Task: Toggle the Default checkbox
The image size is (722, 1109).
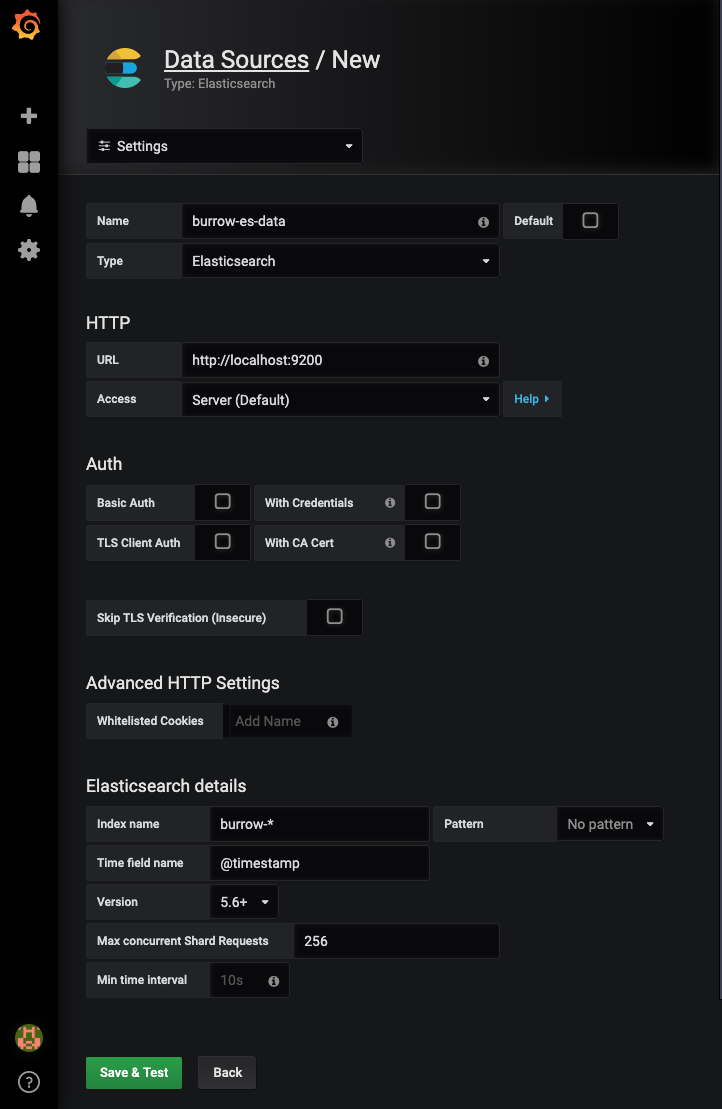Action: coord(590,221)
